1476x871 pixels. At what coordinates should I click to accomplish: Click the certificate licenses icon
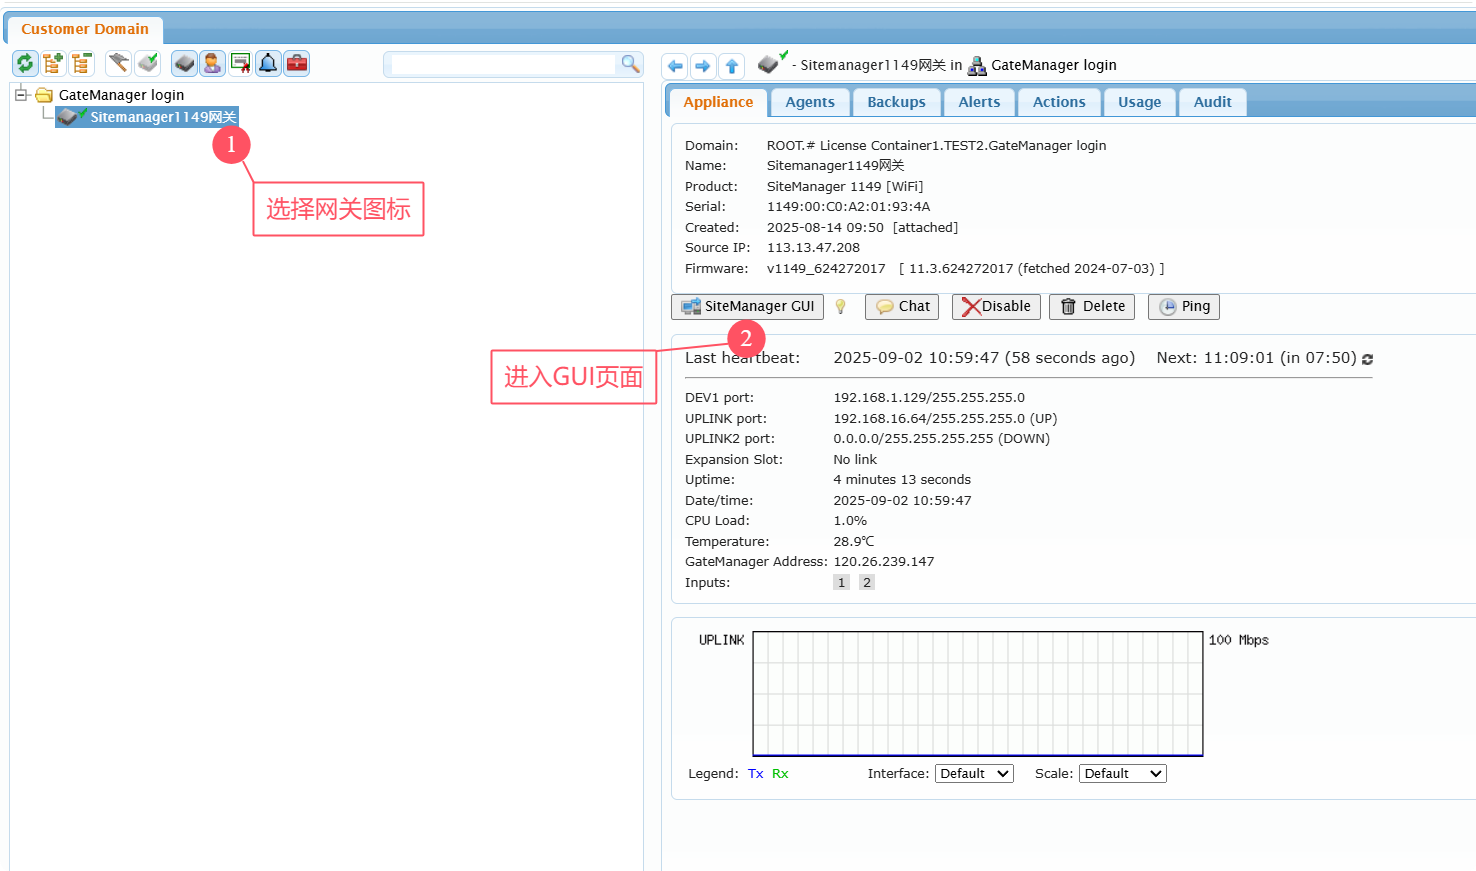click(241, 64)
